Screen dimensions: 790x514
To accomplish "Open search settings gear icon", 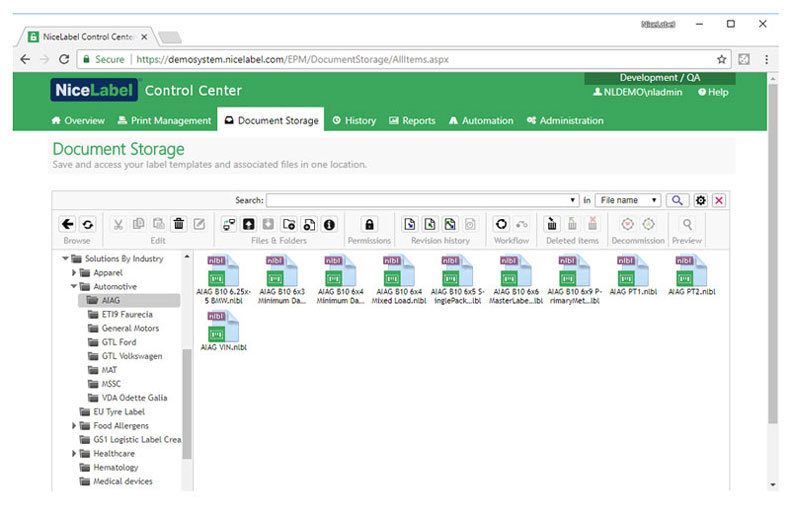I will 700,201.
